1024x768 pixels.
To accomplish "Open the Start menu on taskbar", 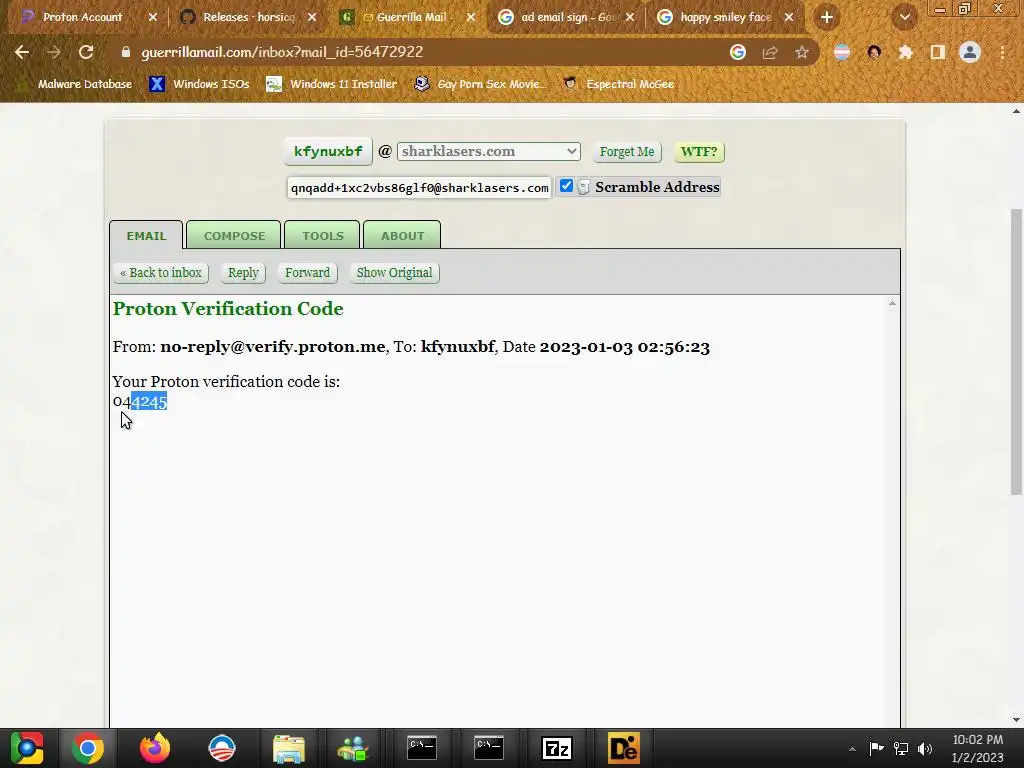I will click(27, 748).
